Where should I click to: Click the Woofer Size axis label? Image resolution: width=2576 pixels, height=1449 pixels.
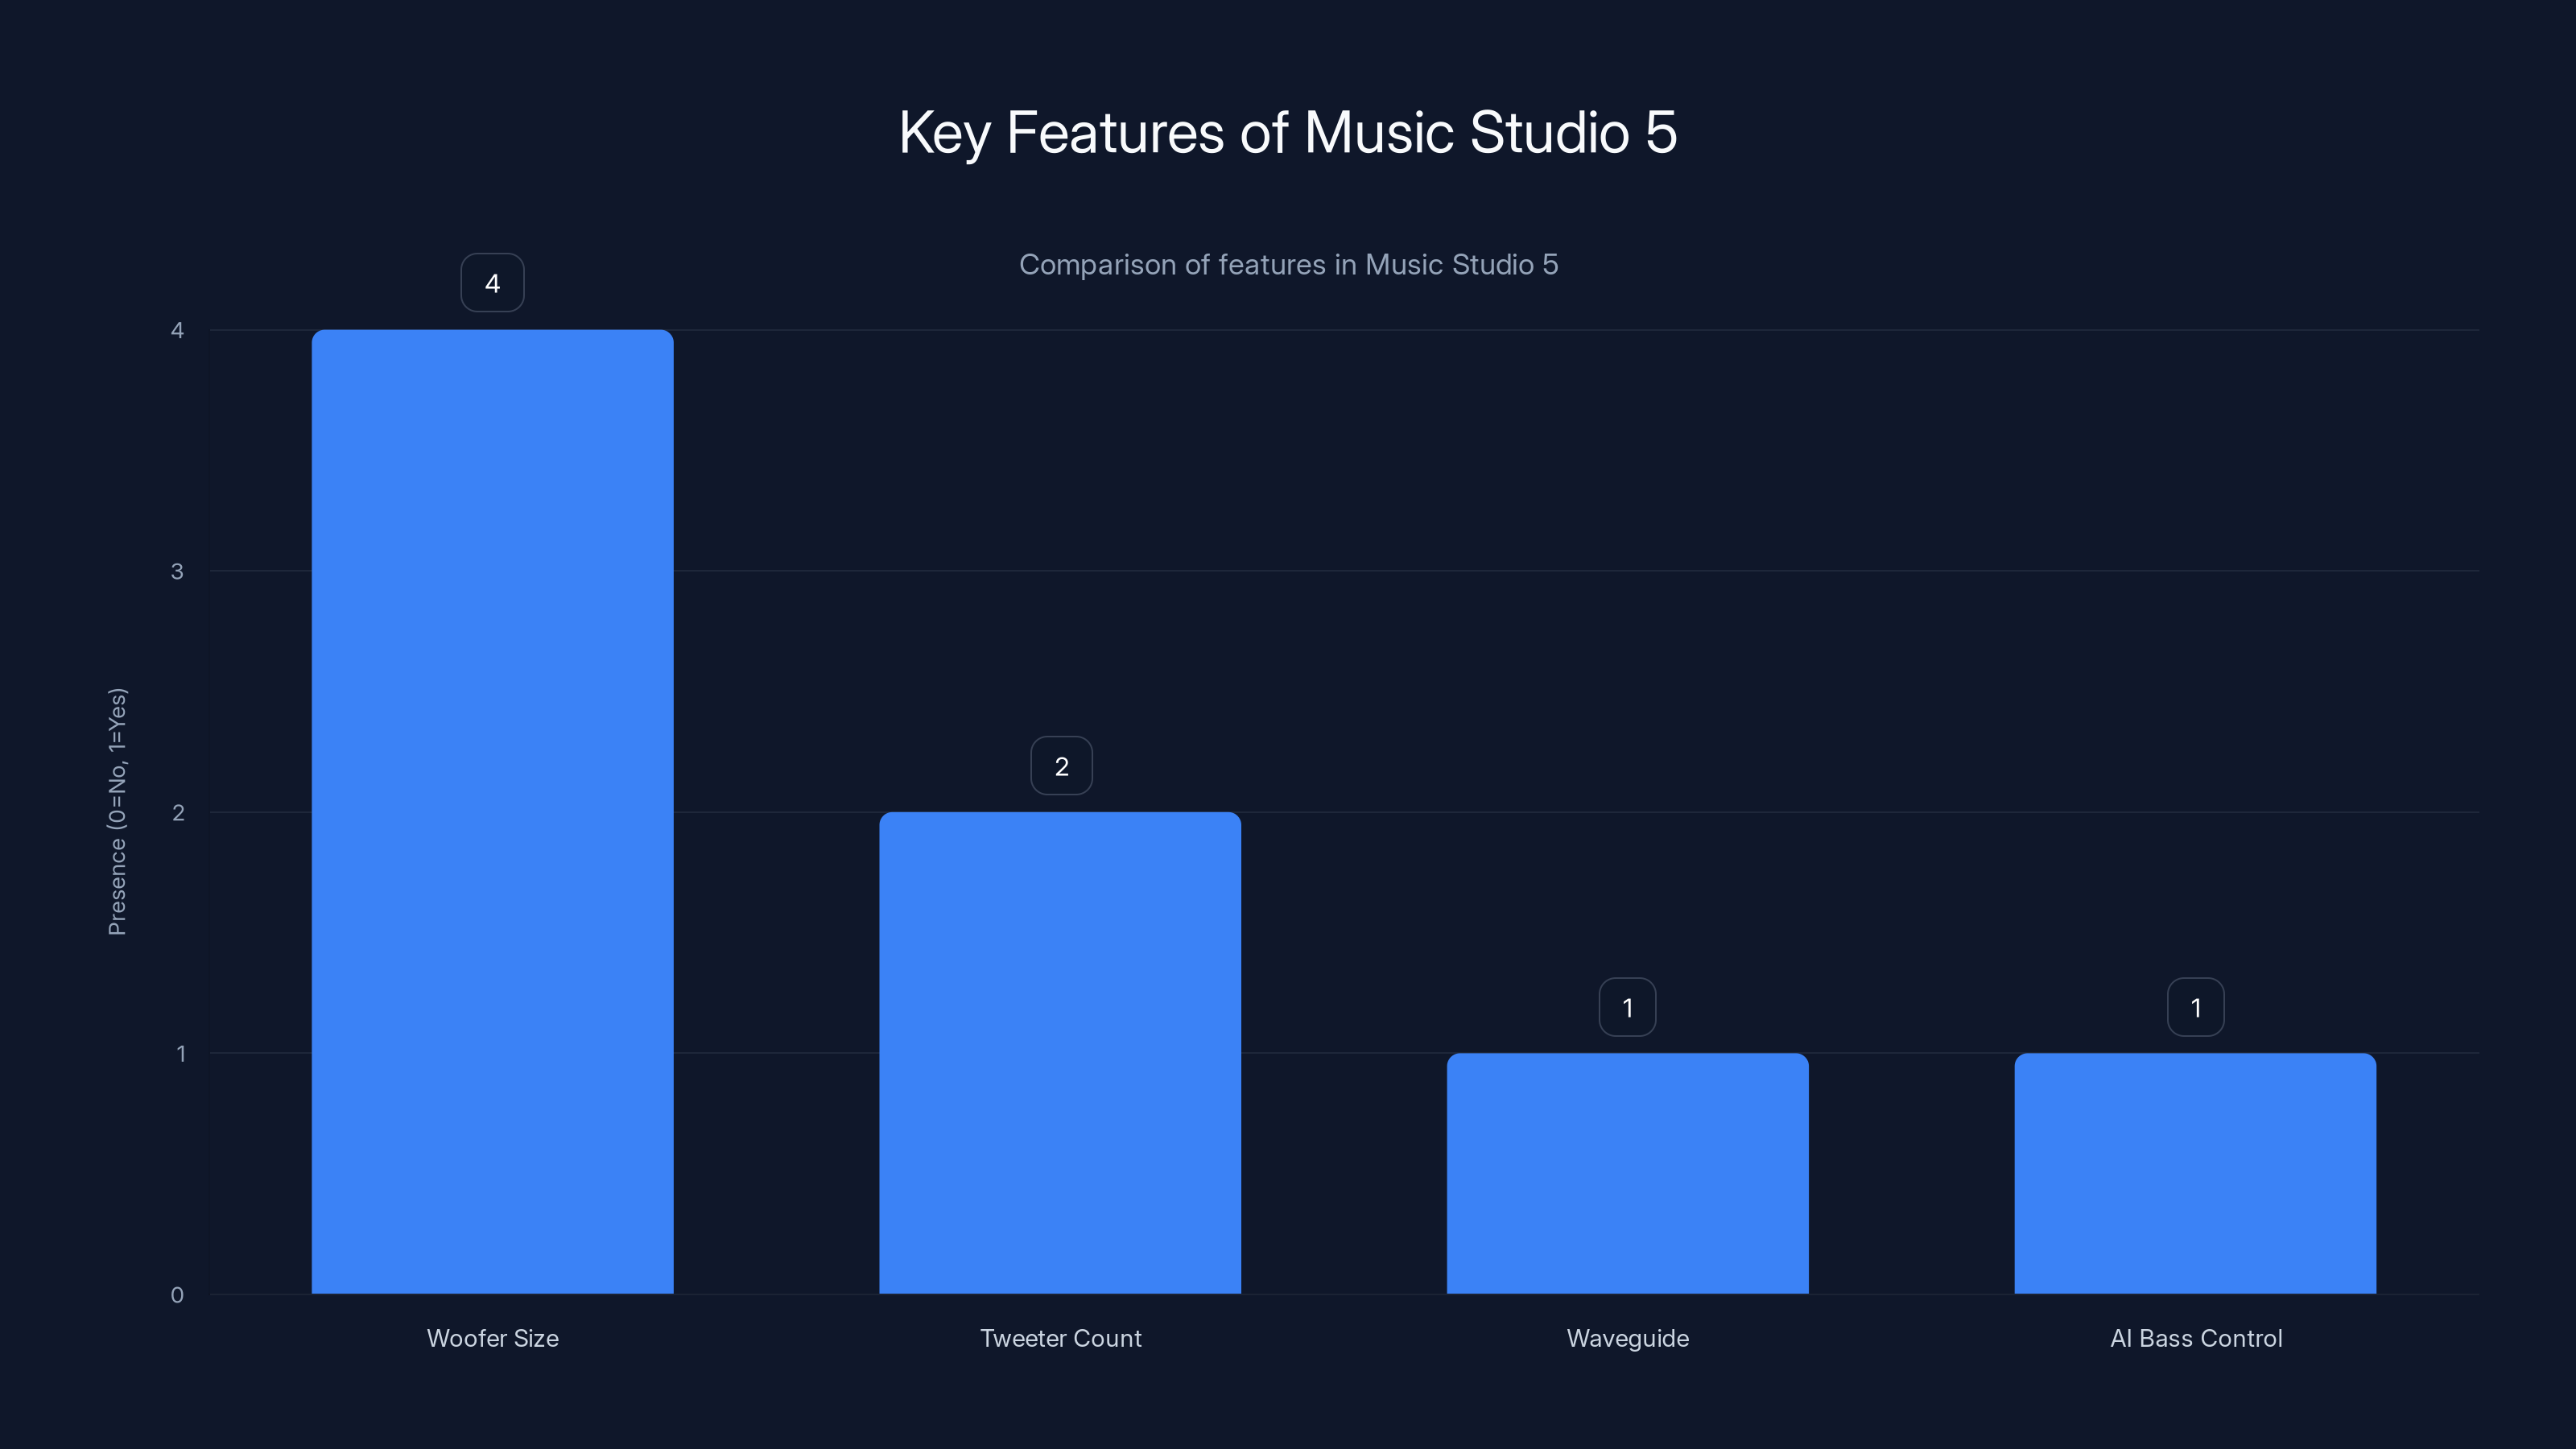click(x=492, y=1338)
